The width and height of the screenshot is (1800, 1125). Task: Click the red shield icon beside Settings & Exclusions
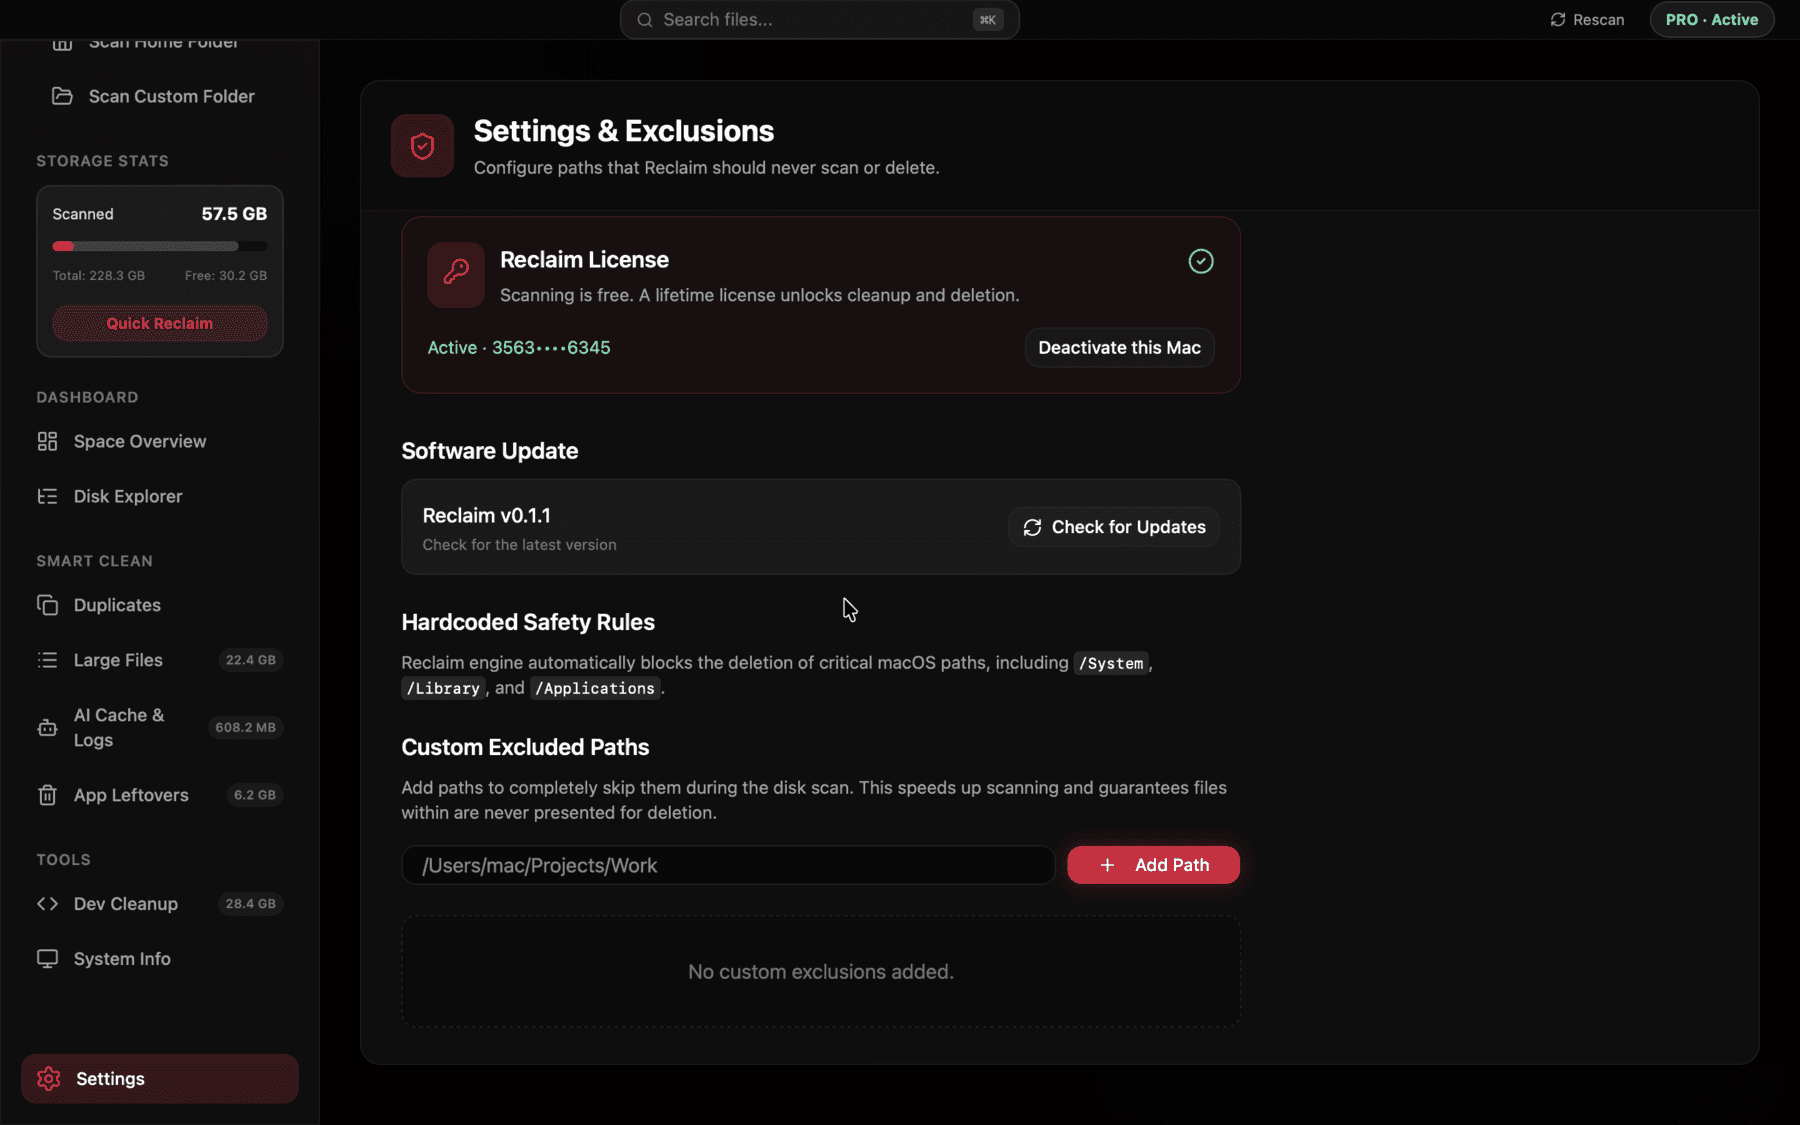pyautogui.click(x=422, y=146)
